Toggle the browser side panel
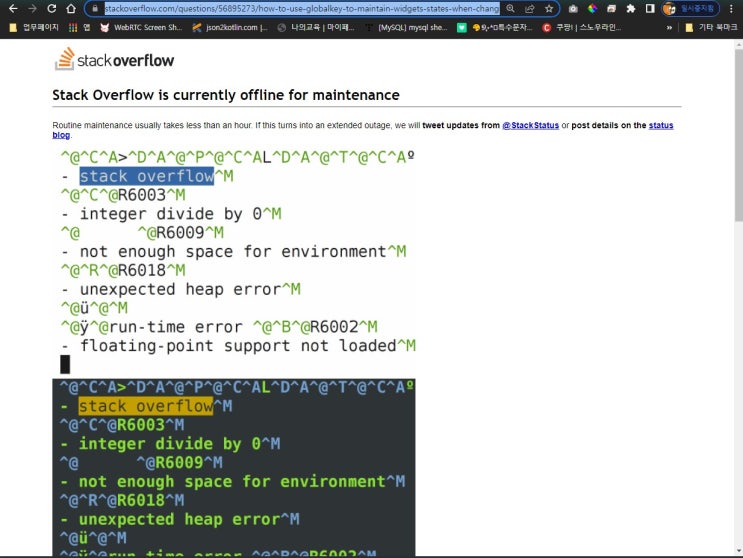This screenshot has width=743, height=558. point(650,8)
